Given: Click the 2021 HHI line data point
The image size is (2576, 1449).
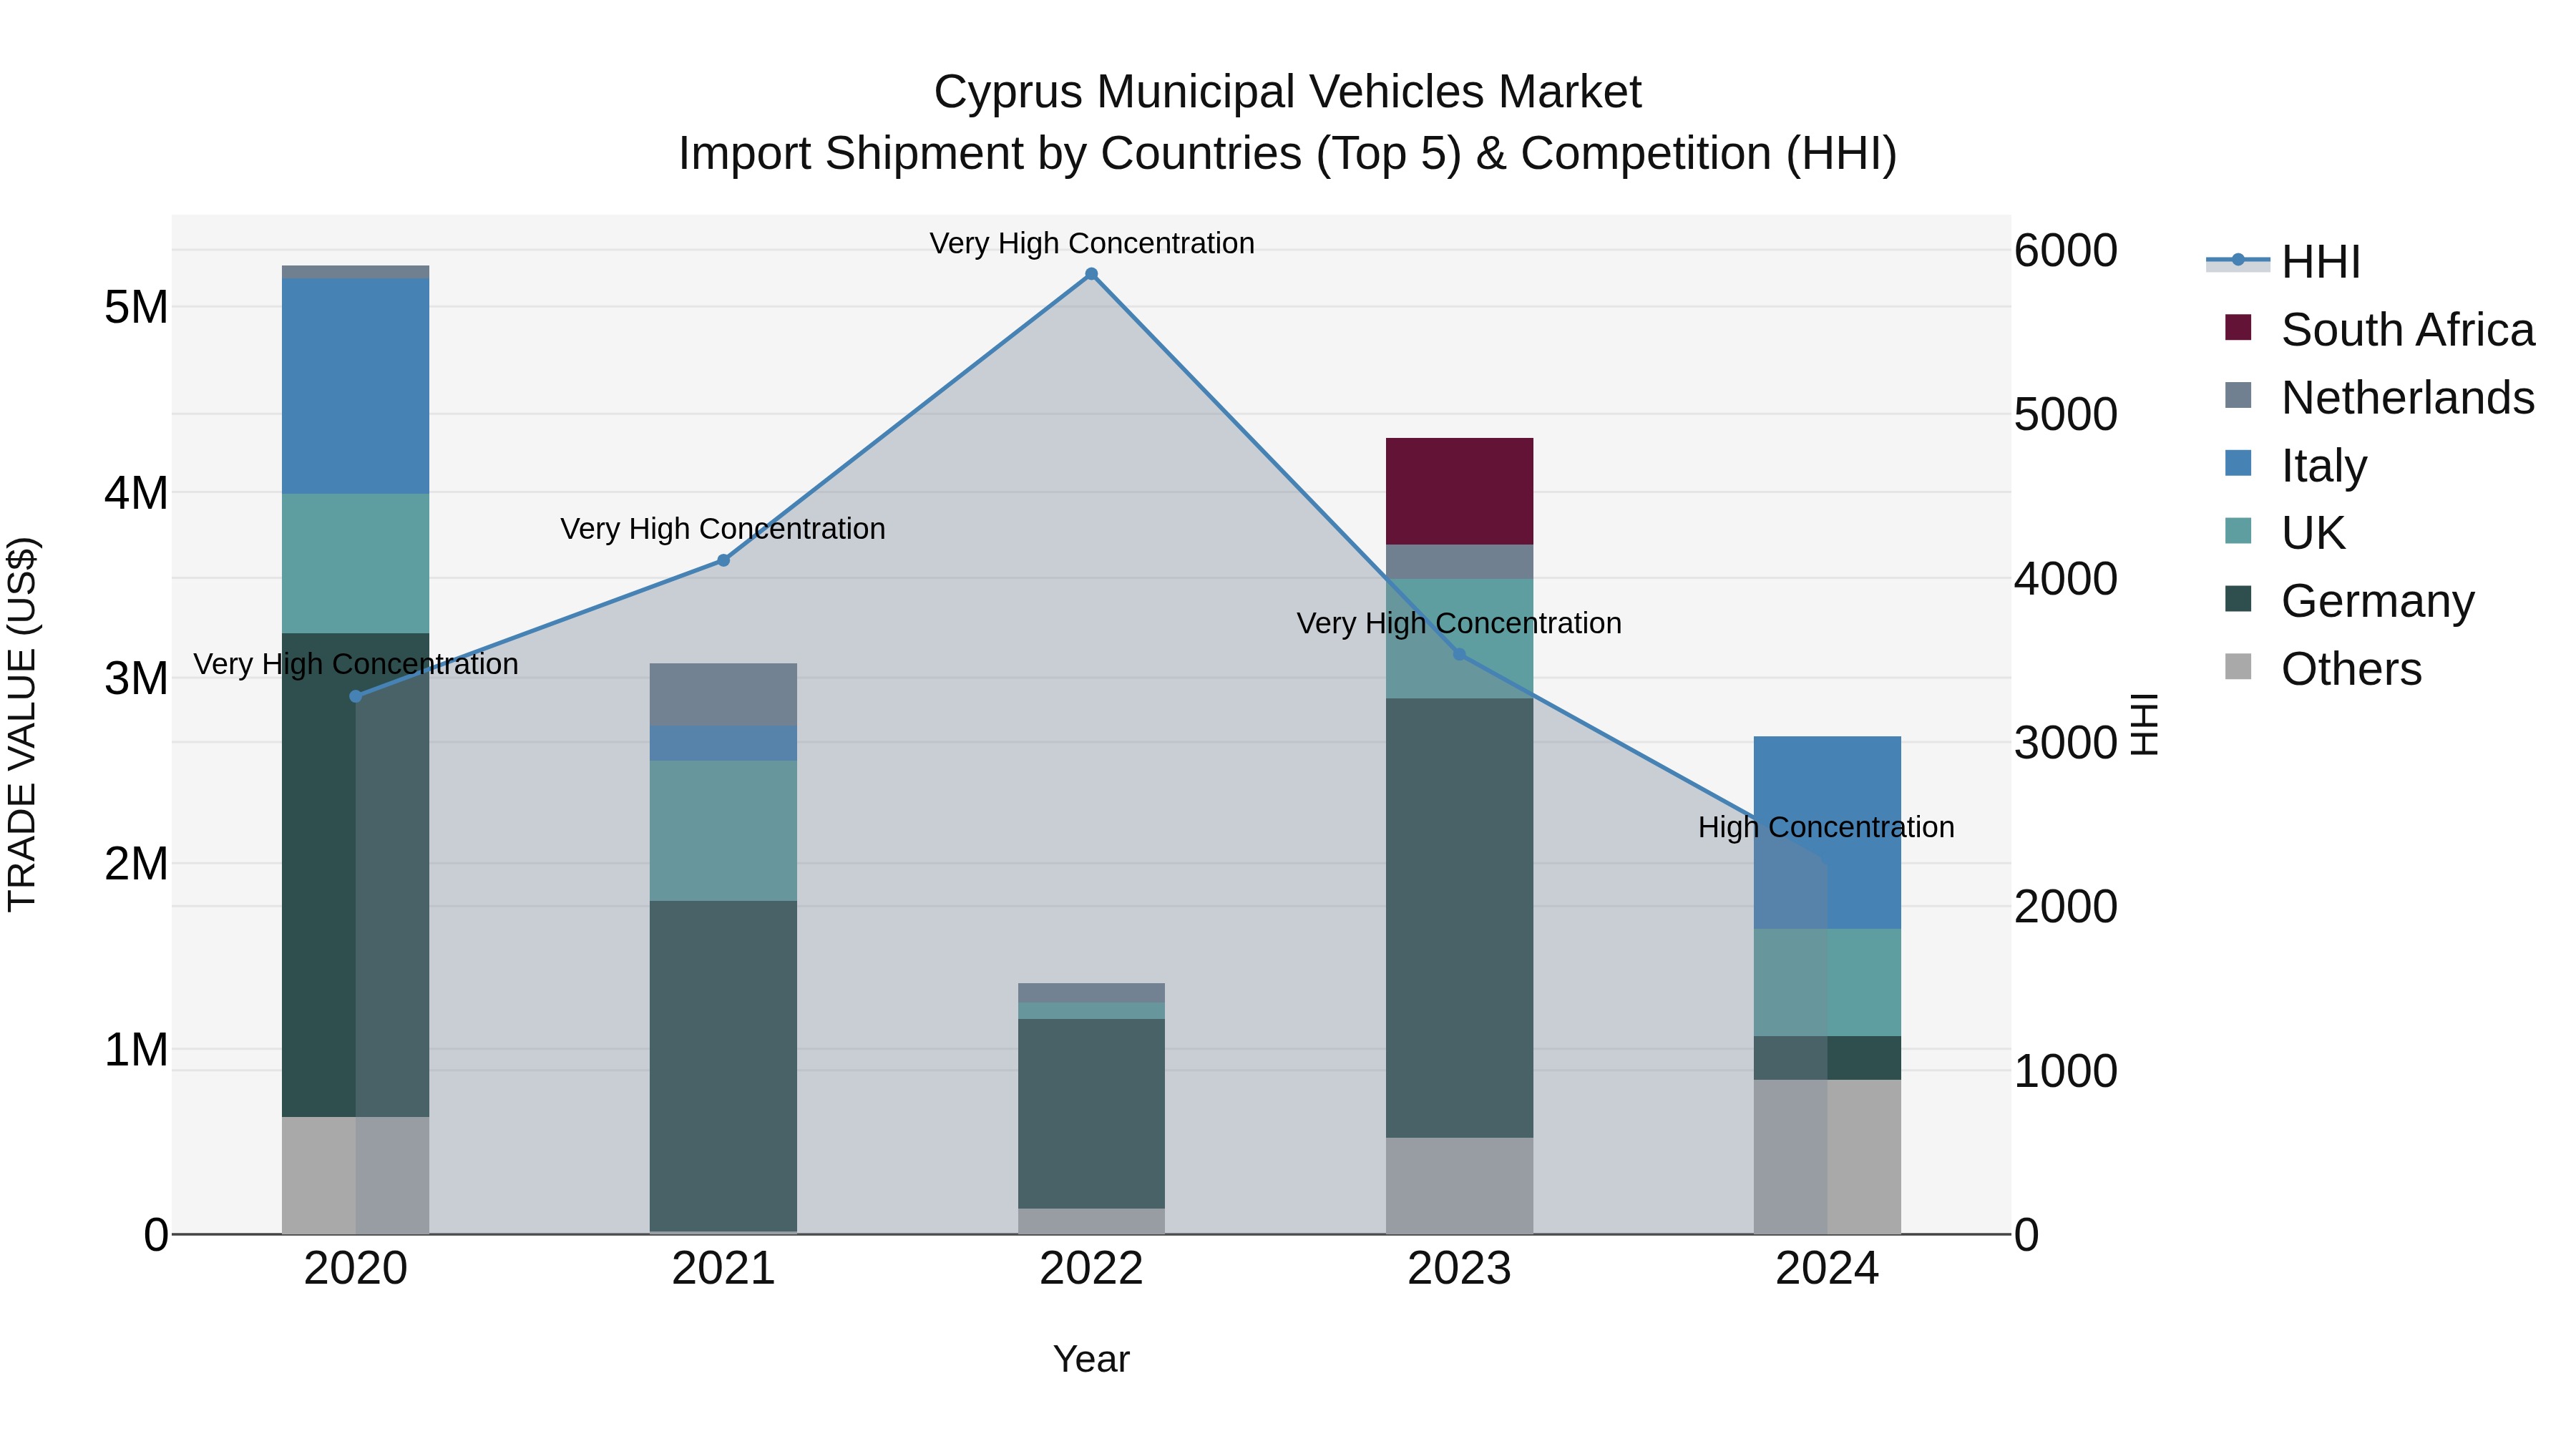Looking at the screenshot, I should click(724, 560).
